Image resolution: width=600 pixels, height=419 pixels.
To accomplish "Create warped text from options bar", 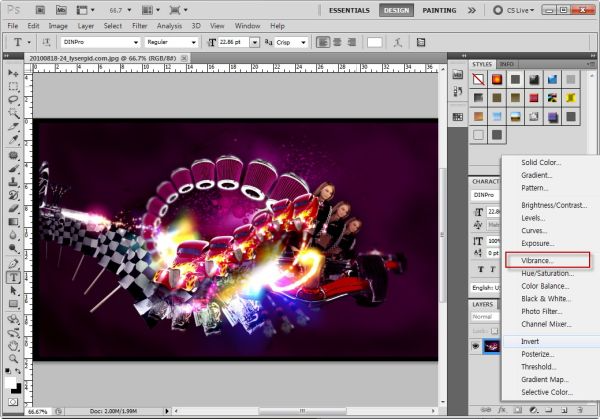I will [x=398, y=42].
